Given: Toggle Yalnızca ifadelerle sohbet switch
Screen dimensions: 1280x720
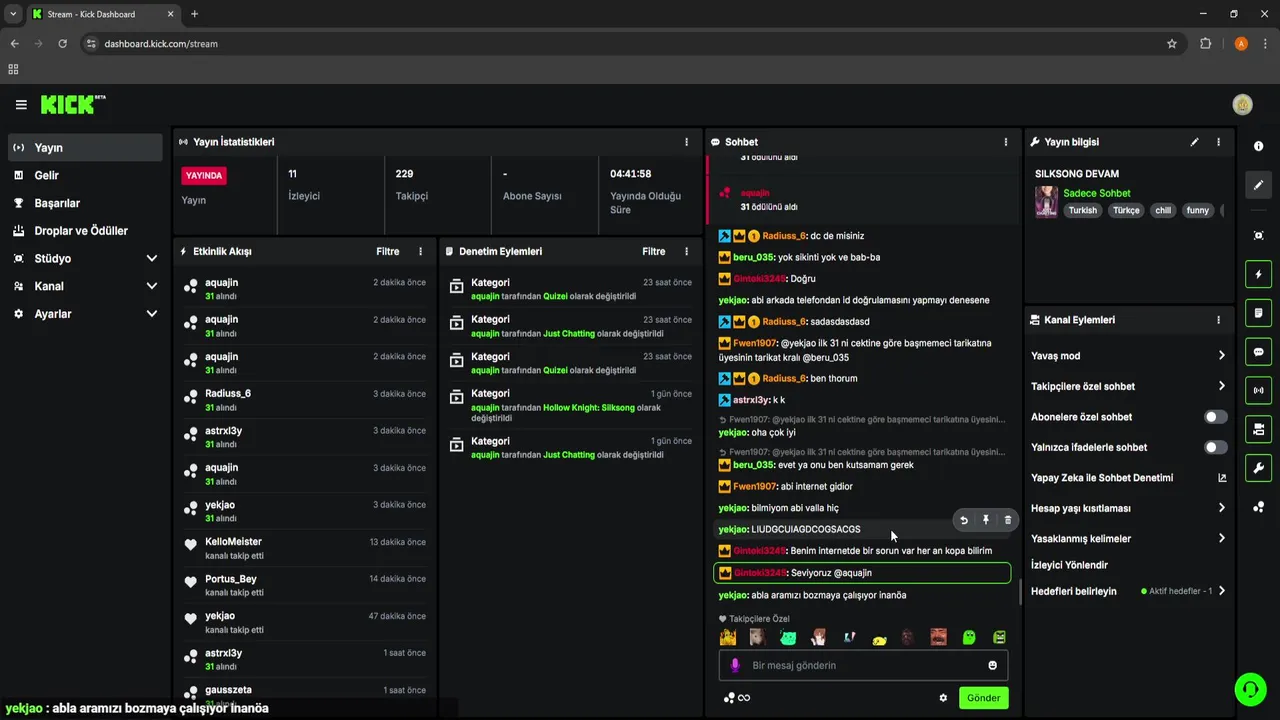Looking at the screenshot, I should click(x=1216, y=447).
